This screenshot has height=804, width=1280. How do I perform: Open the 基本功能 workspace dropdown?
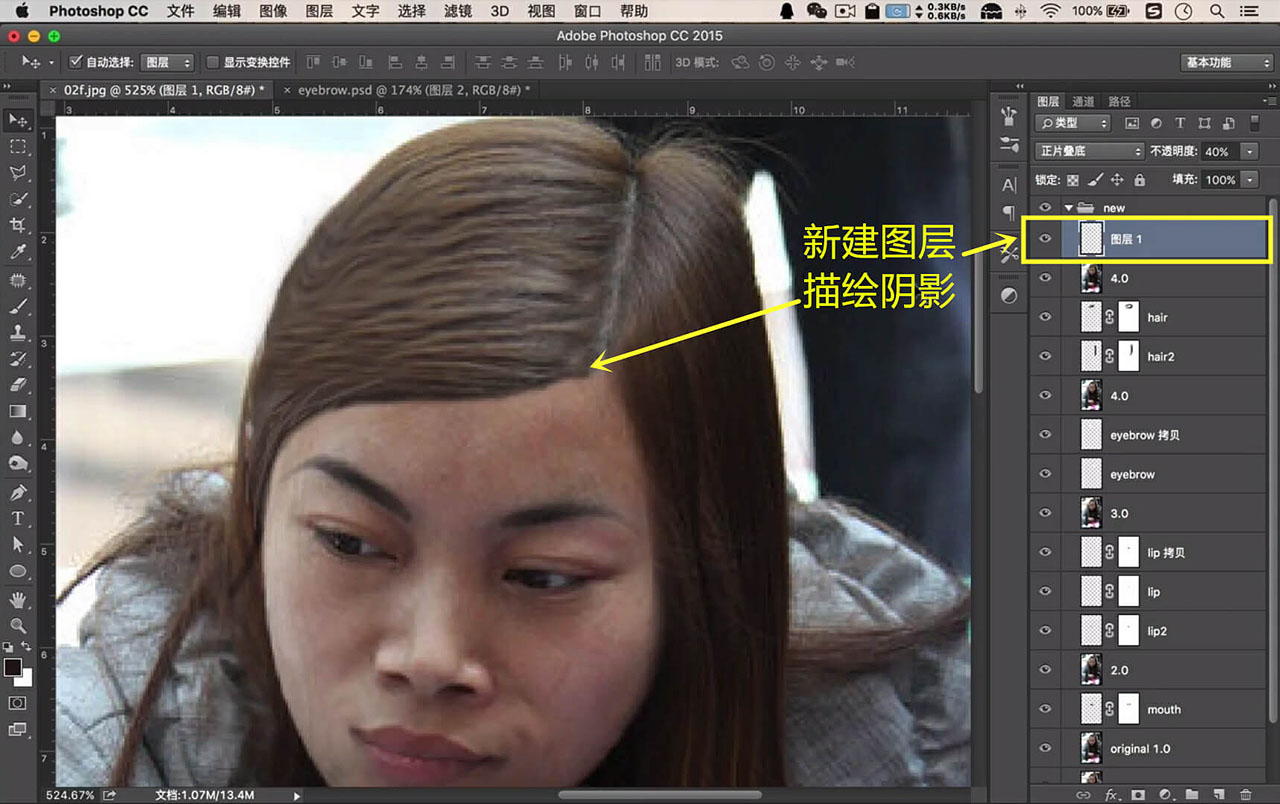tap(1226, 62)
